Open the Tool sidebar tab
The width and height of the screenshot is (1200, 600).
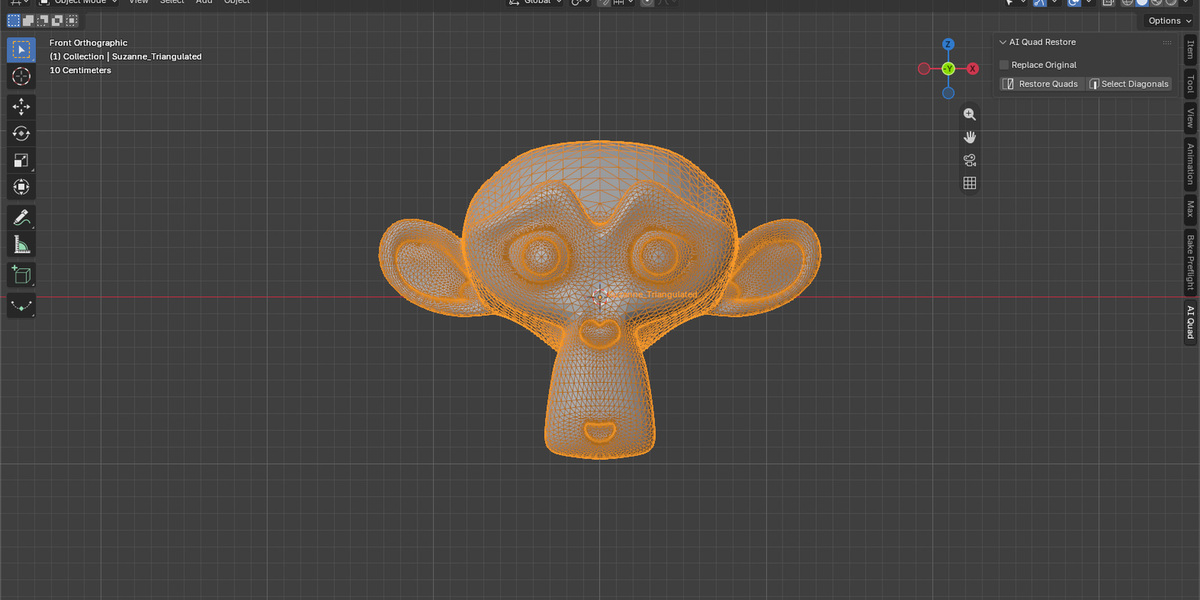[1190, 83]
